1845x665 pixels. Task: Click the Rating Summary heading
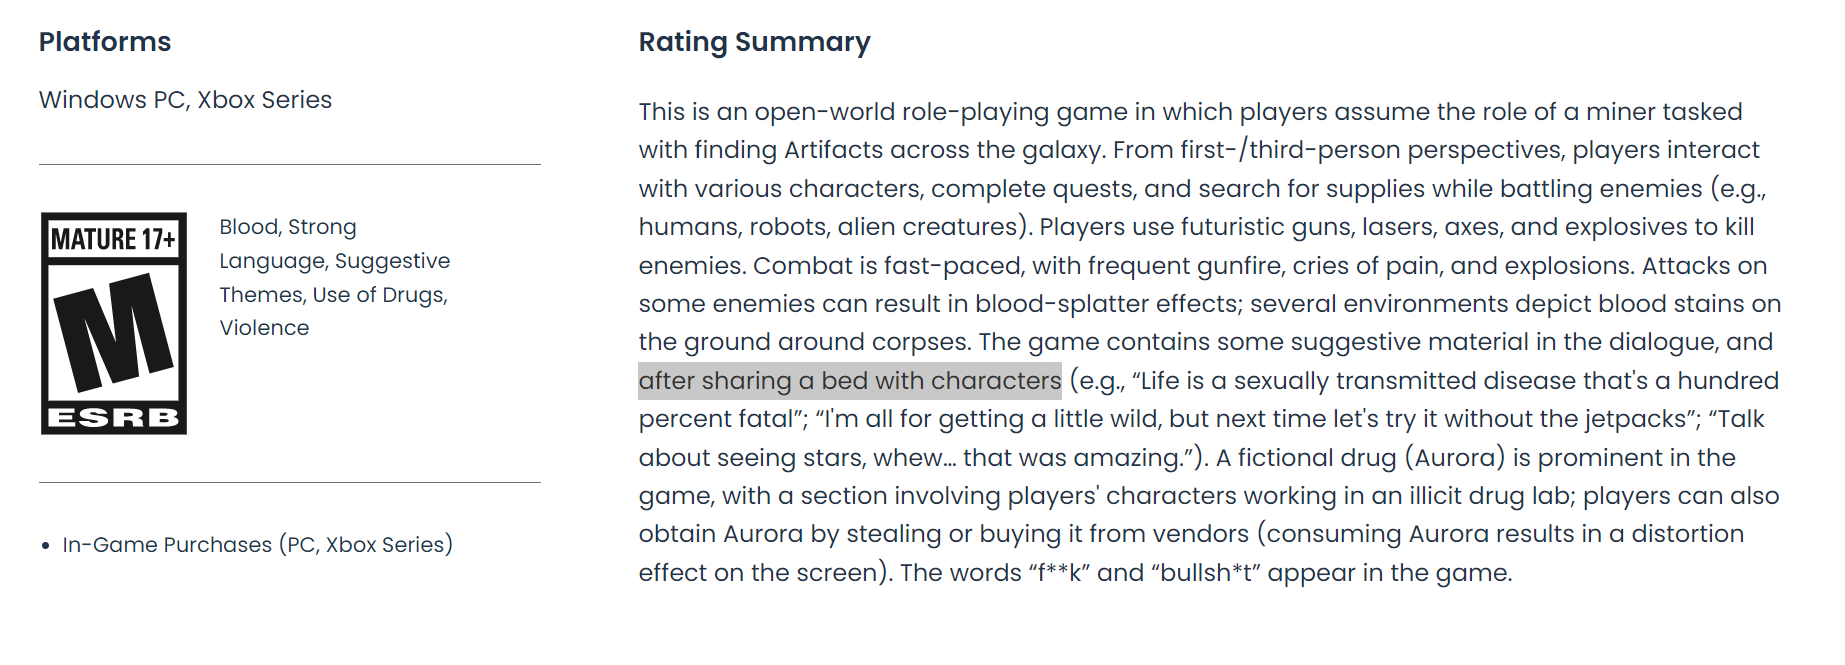click(x=754, y=42)
